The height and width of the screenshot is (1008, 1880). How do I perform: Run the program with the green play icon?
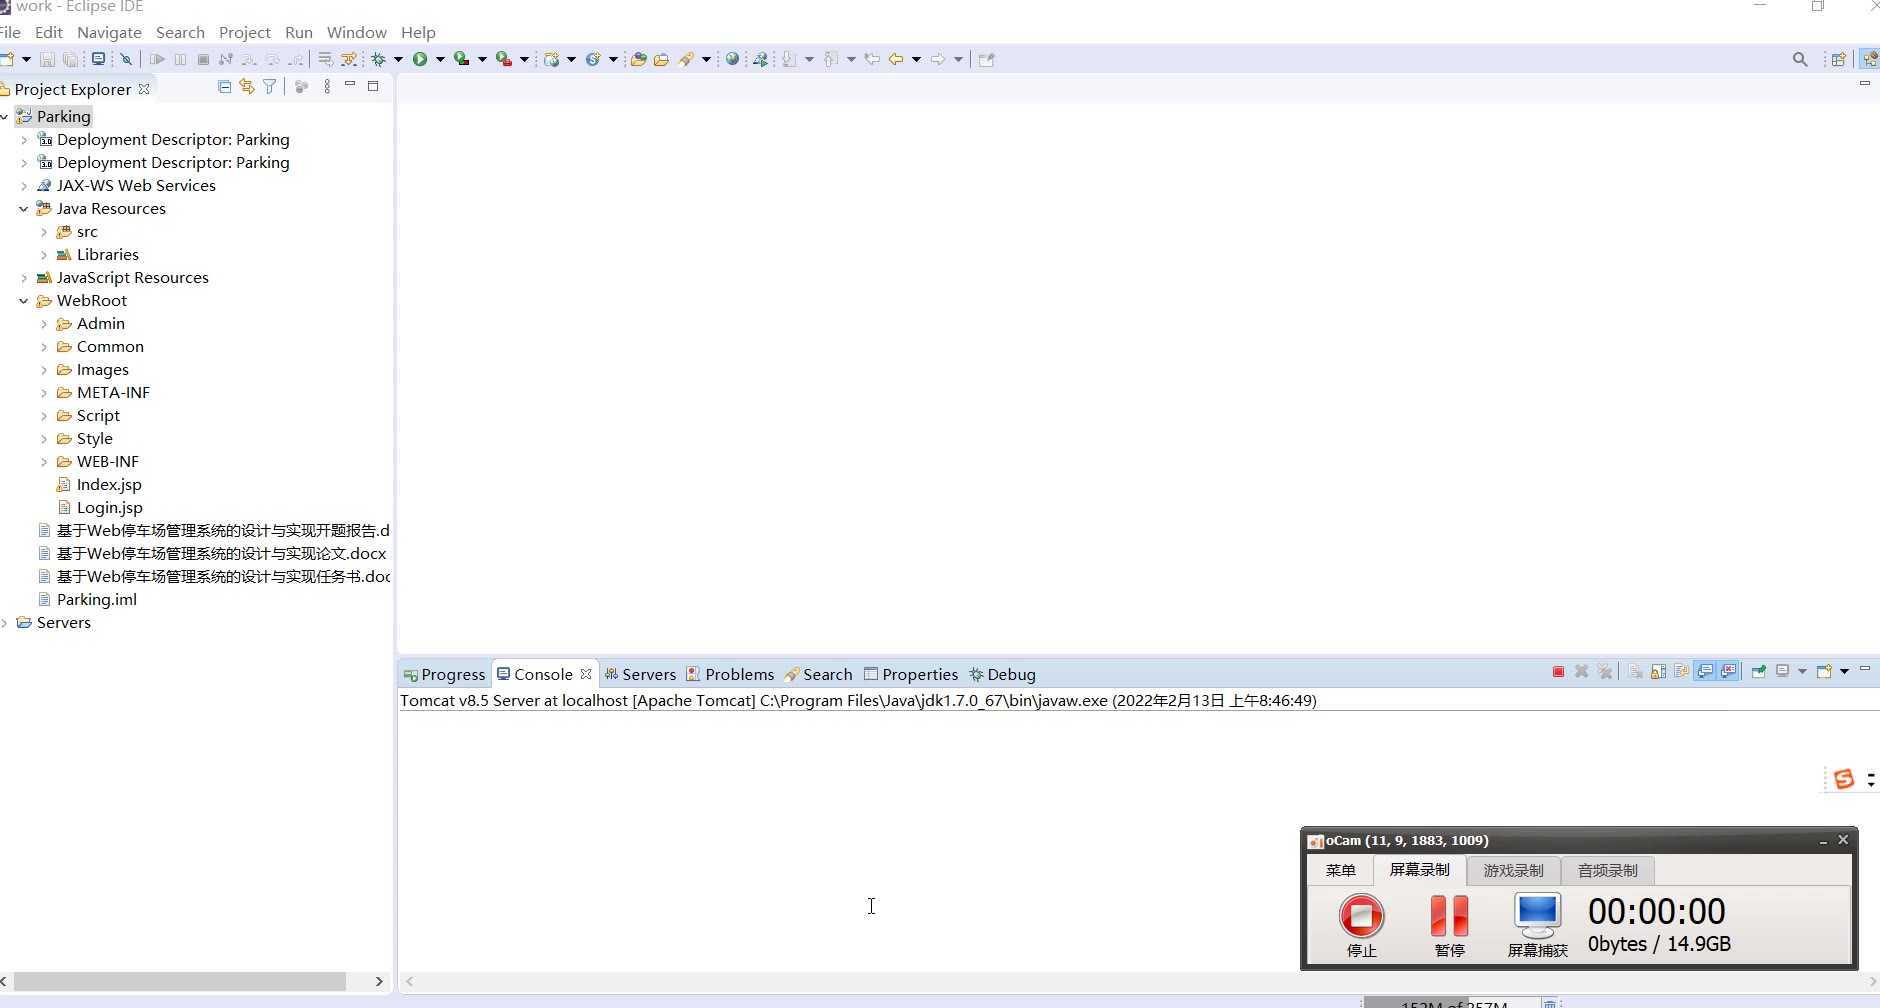420,59
